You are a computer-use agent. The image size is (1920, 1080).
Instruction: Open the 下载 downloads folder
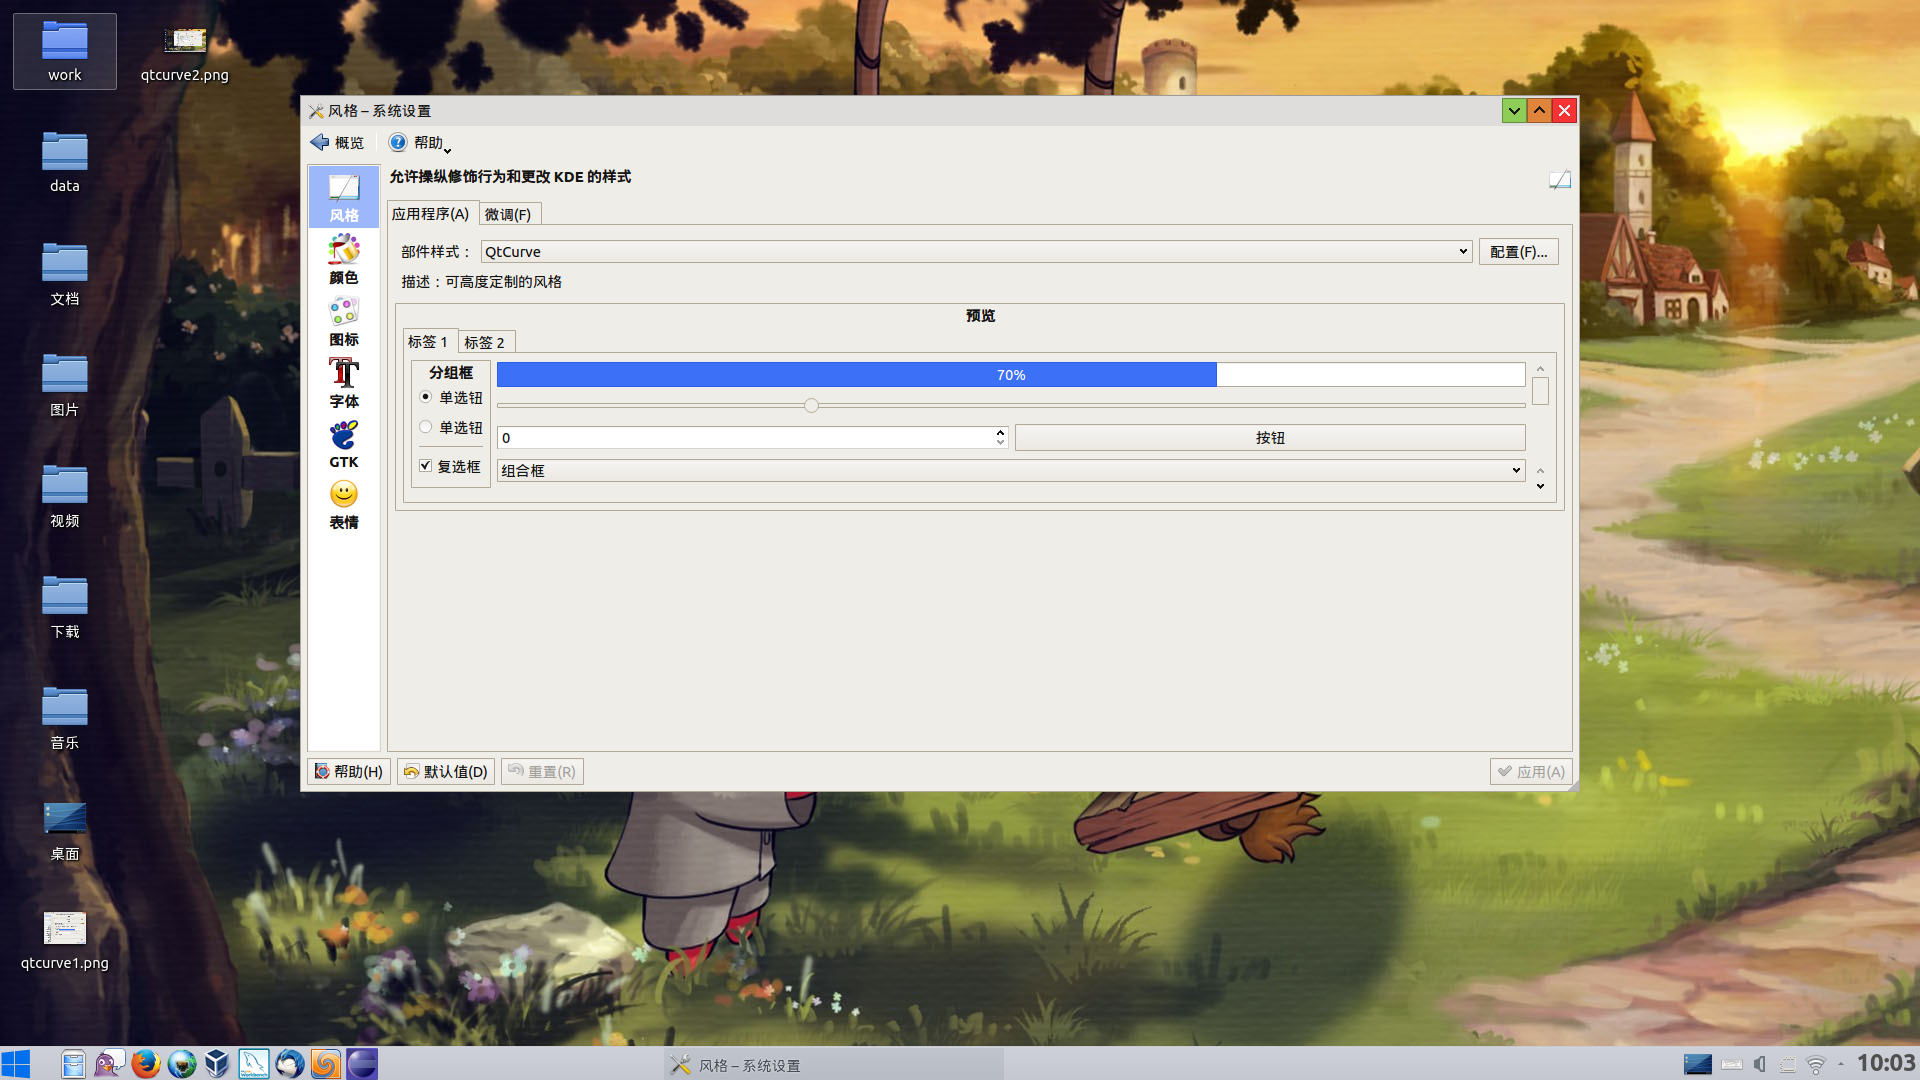pyautogui.click(x=65, y=607)
